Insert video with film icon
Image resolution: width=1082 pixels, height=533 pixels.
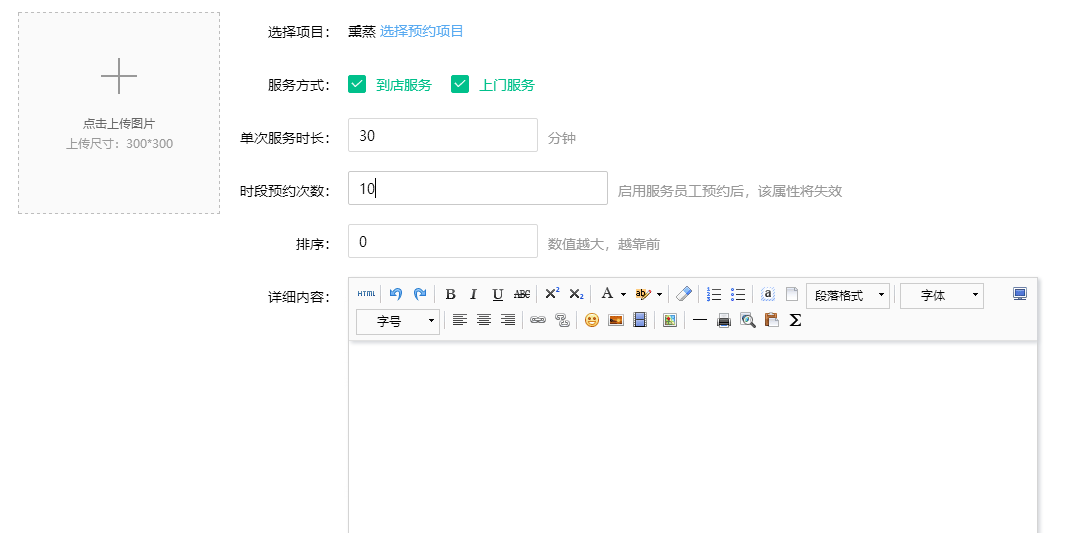tap(640, 320)
